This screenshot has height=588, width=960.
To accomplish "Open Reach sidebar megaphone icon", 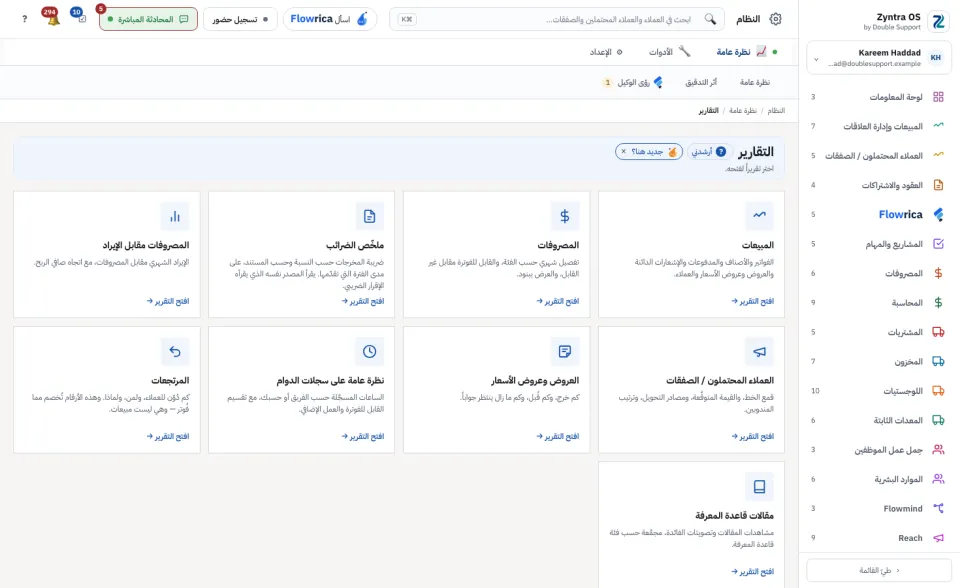I will (938, 538).
